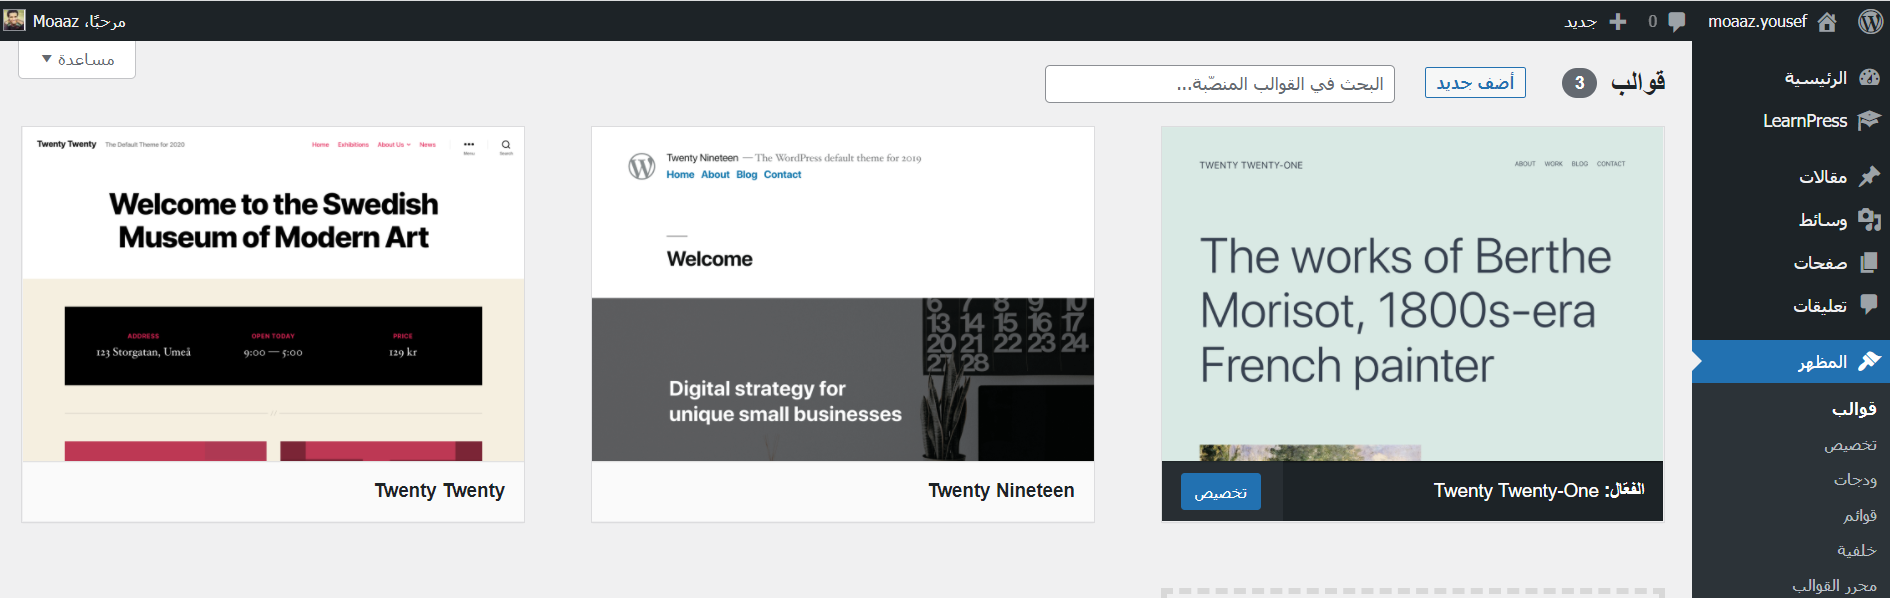This screenshot has width=1890, height=598.
Task: Click the Twenty Nineteen theme name
Action: (x=1001, y=491)
